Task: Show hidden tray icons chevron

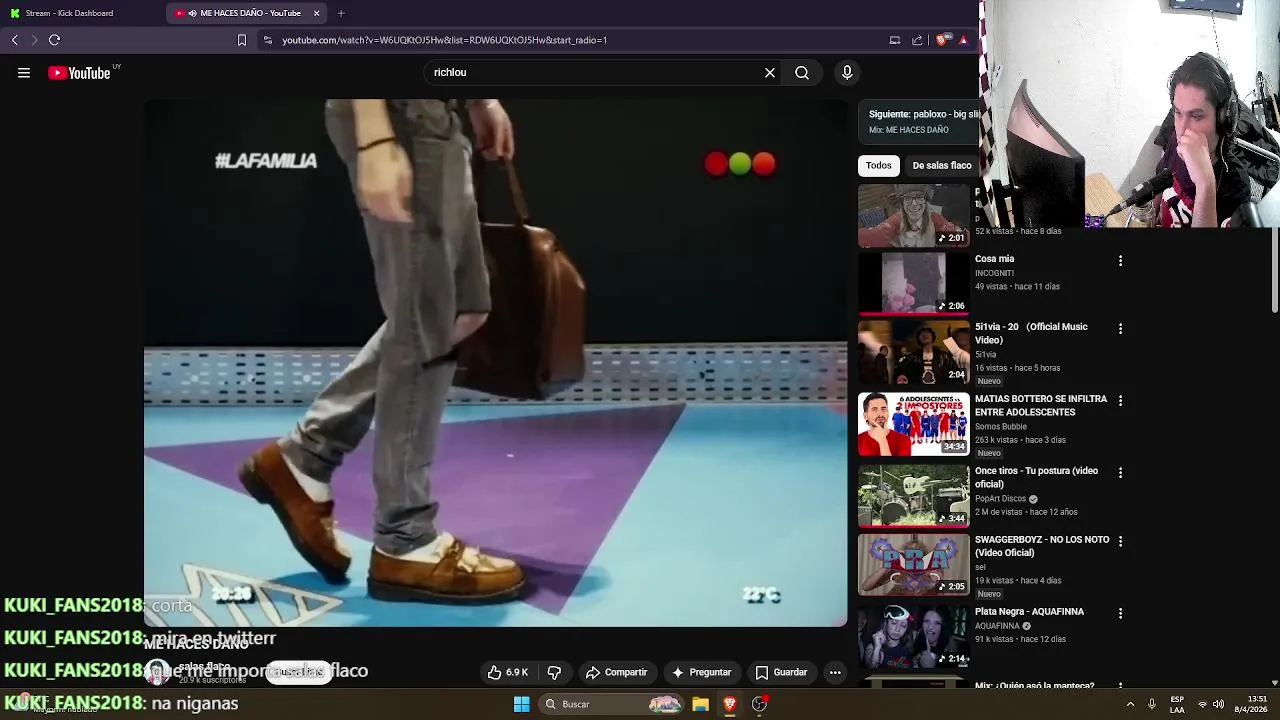Action: (x=1130, y=704)
